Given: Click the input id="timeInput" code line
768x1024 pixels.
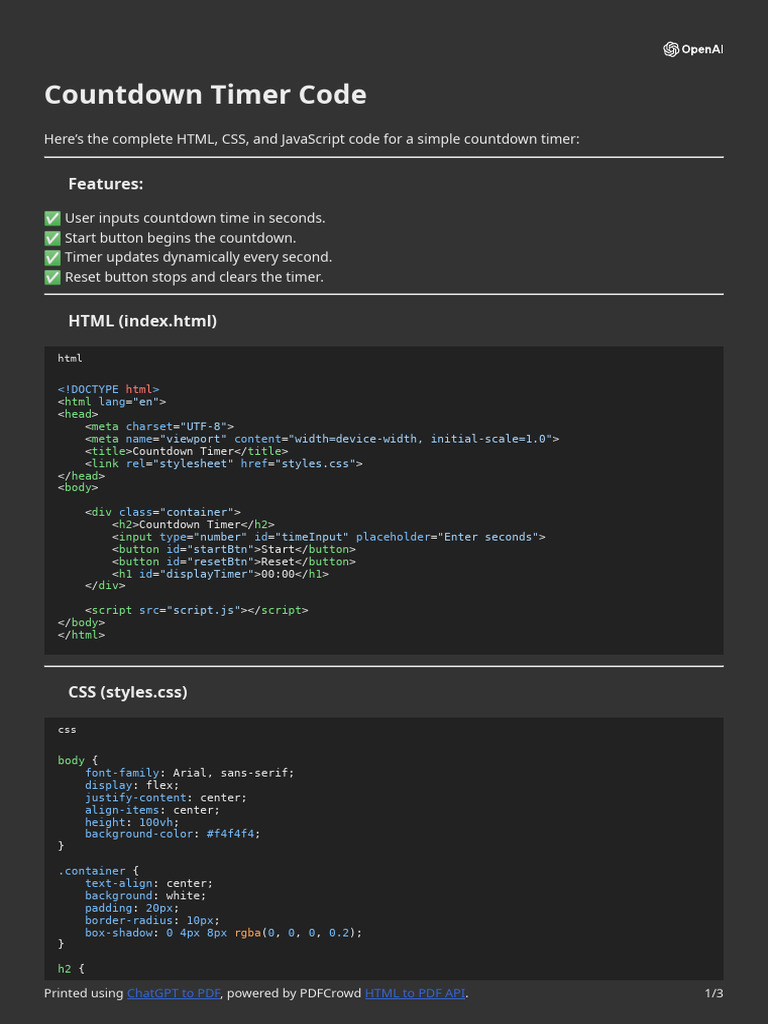Looking at the screenshot, I should [328, 537].
